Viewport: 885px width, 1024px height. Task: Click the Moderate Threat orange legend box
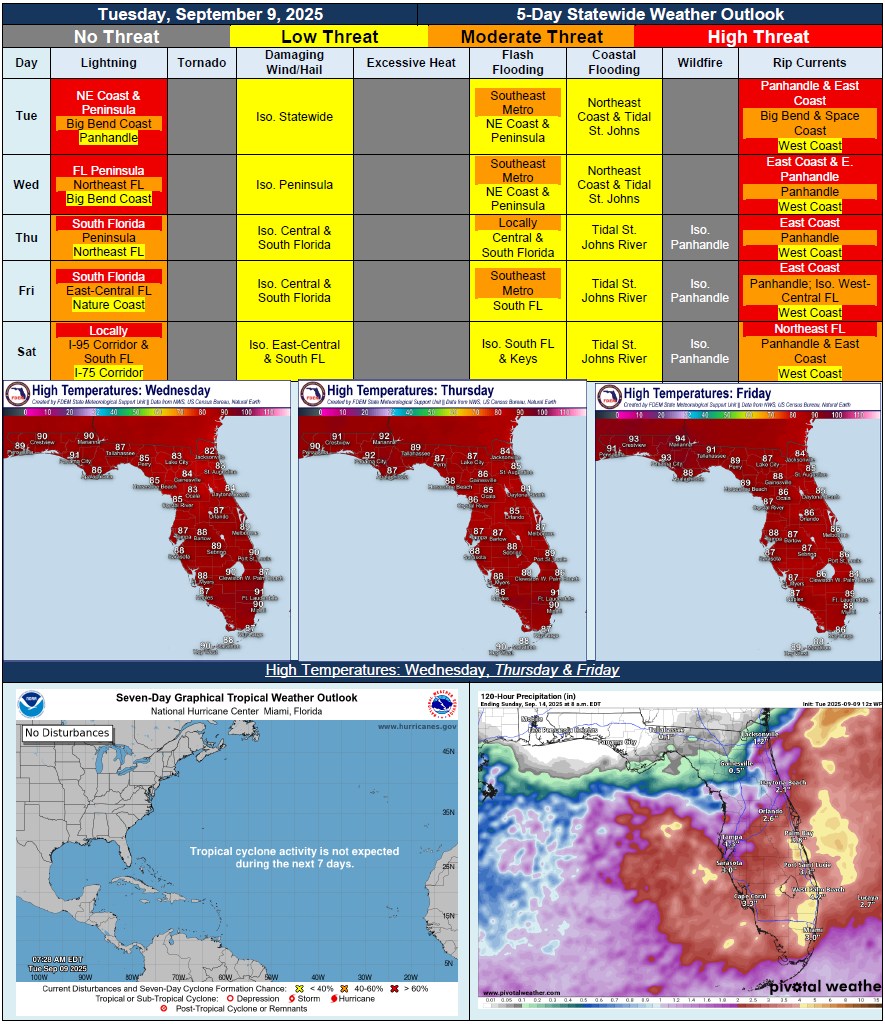530,37
